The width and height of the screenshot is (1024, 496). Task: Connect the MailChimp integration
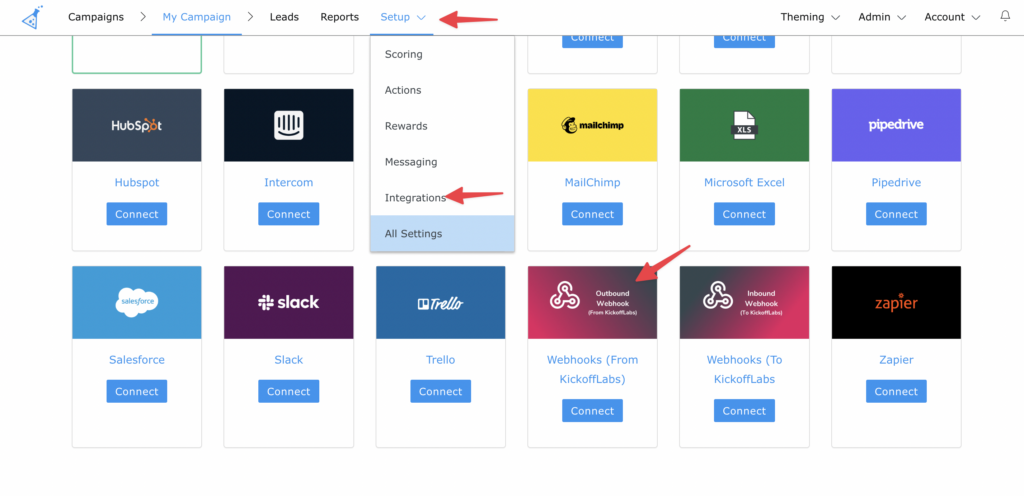pyautogui.click(x=592, y=214)
